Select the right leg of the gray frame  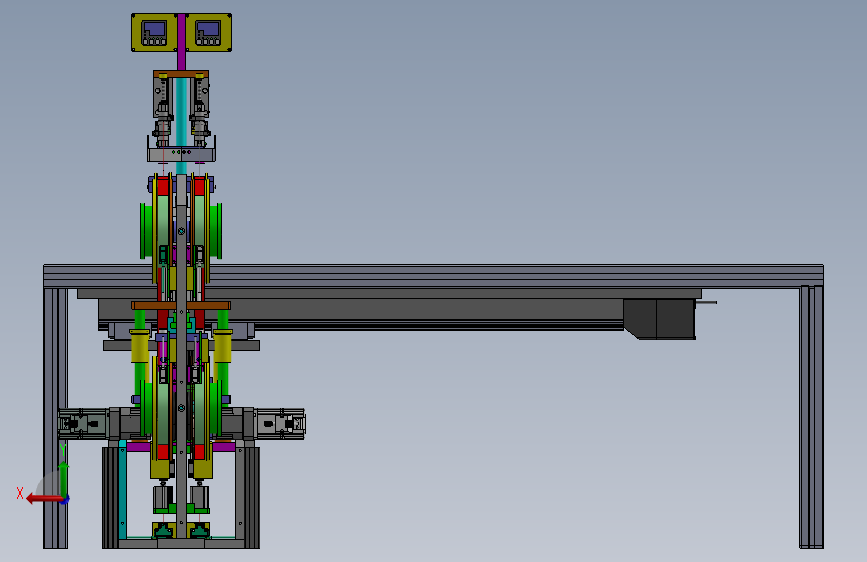point(811,417)
